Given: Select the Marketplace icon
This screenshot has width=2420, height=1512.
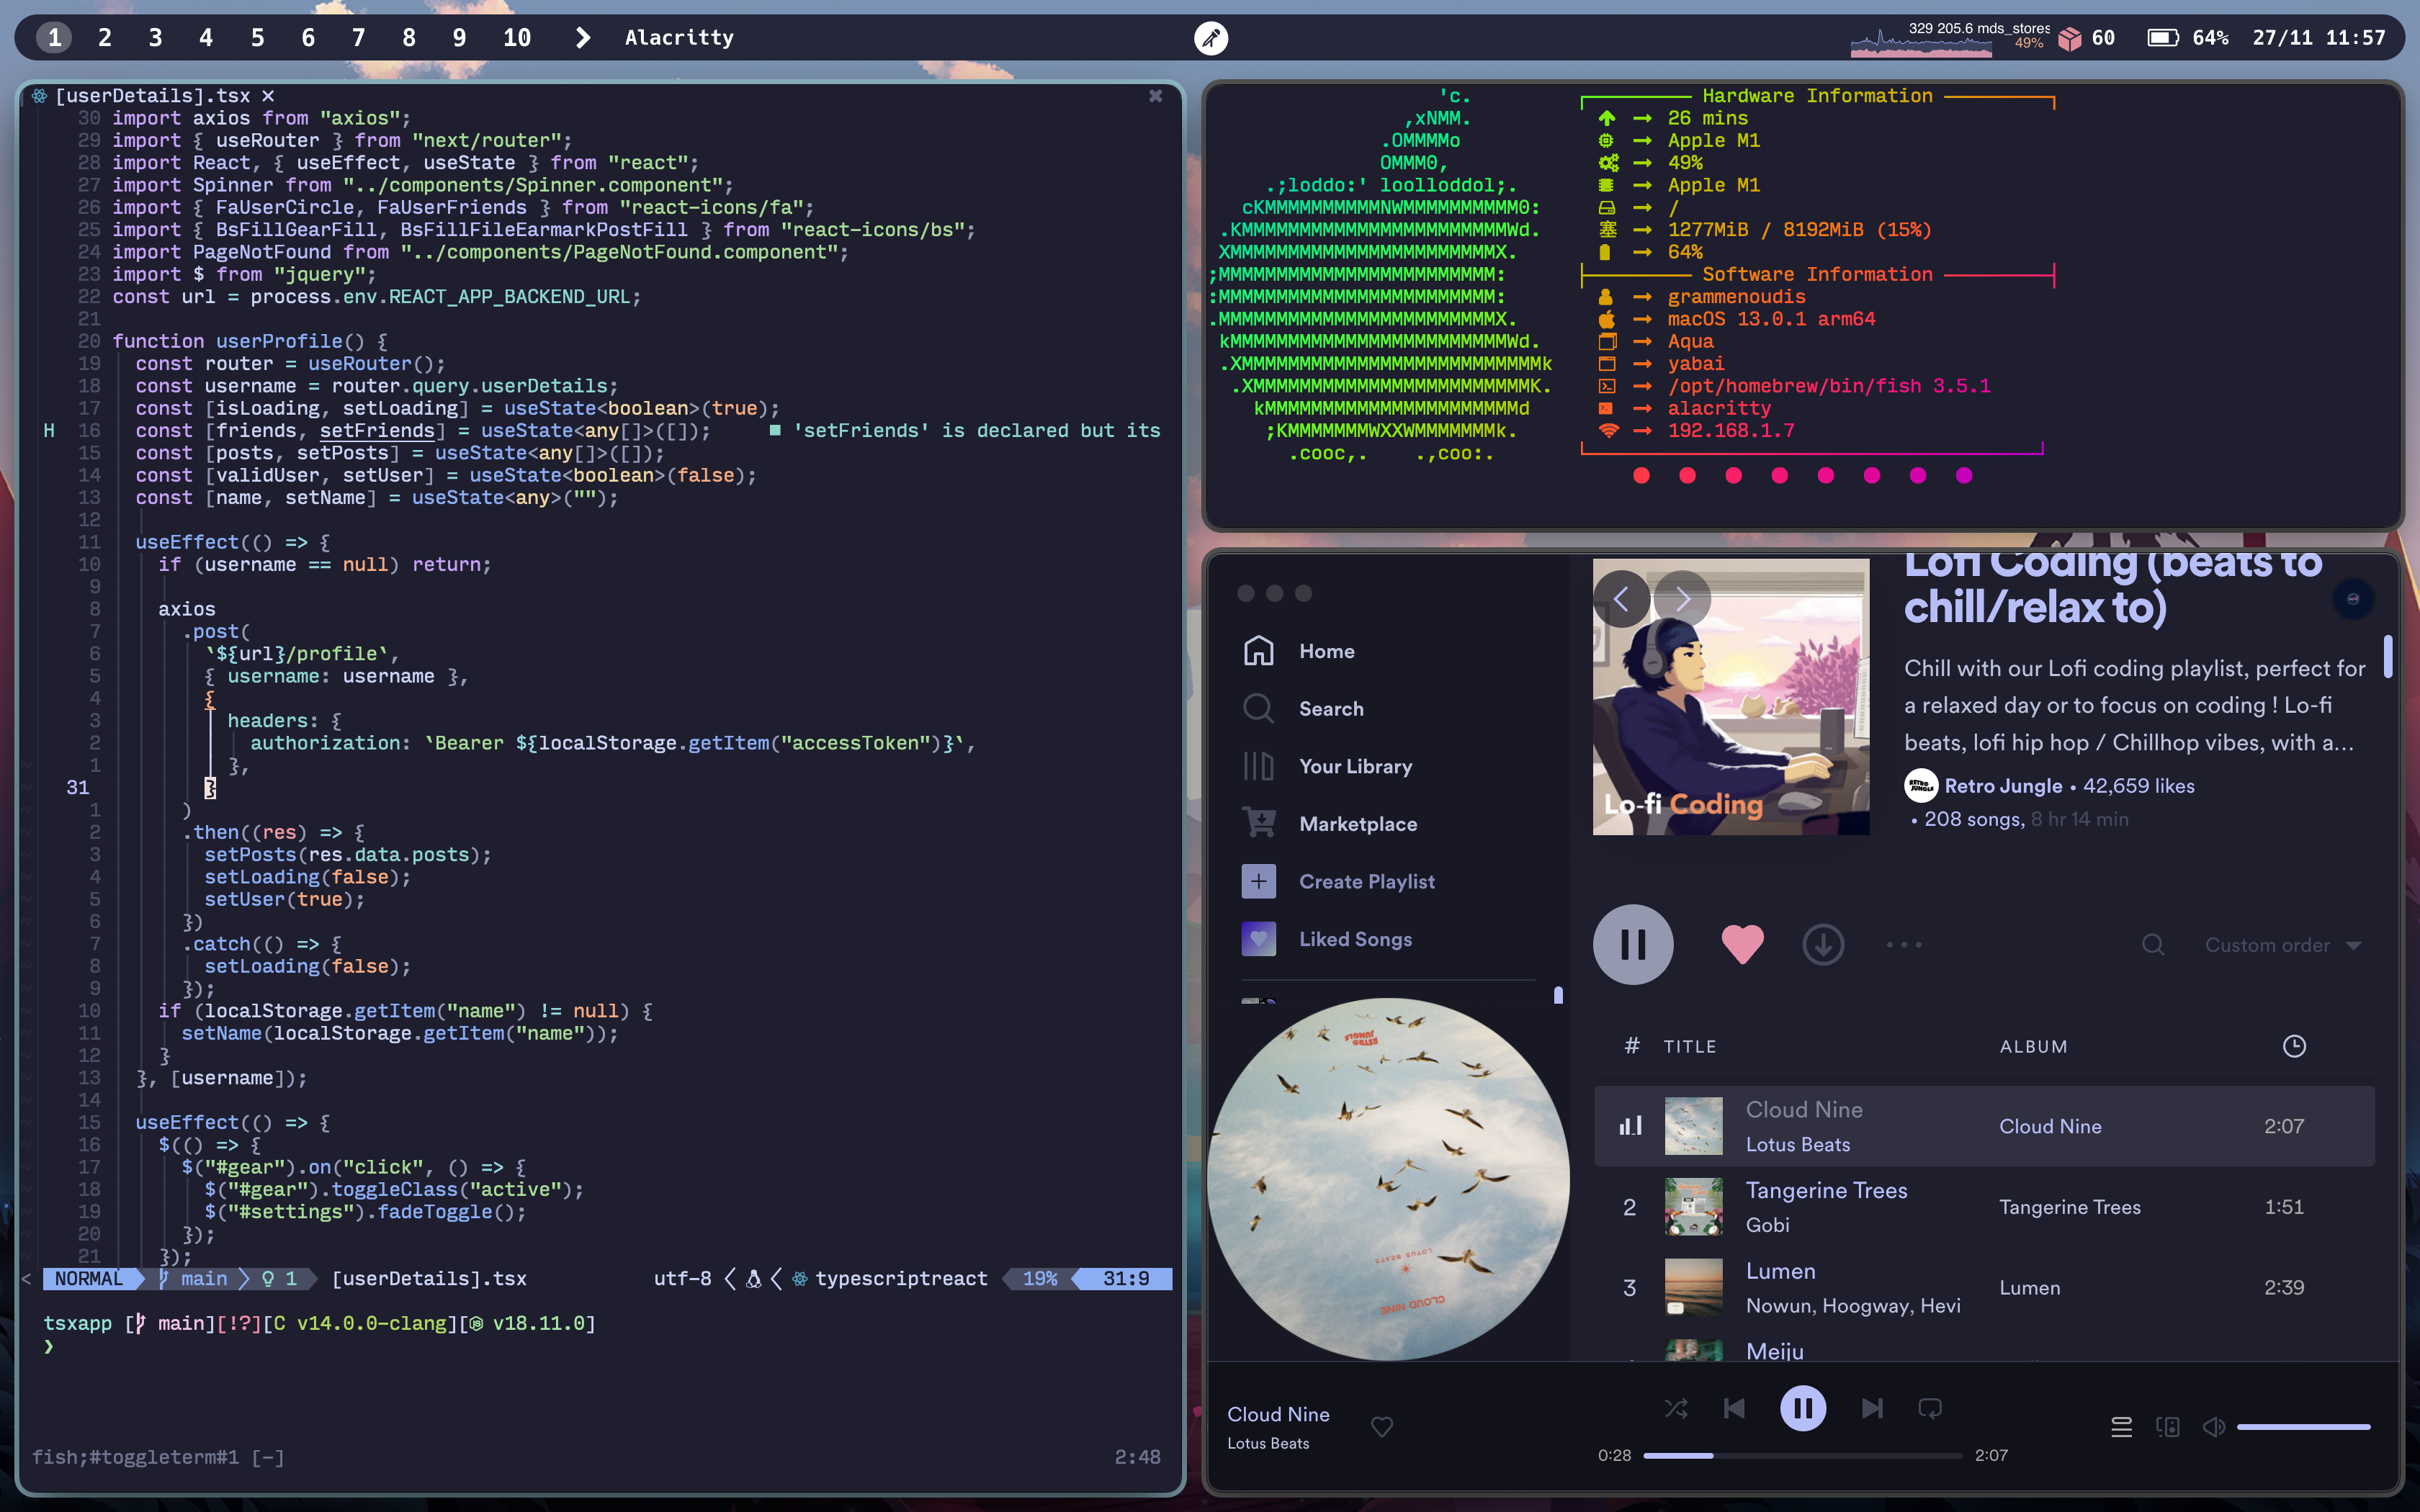Looking at the screenshot, I should pyautogui.click(x=1258, y=823).
